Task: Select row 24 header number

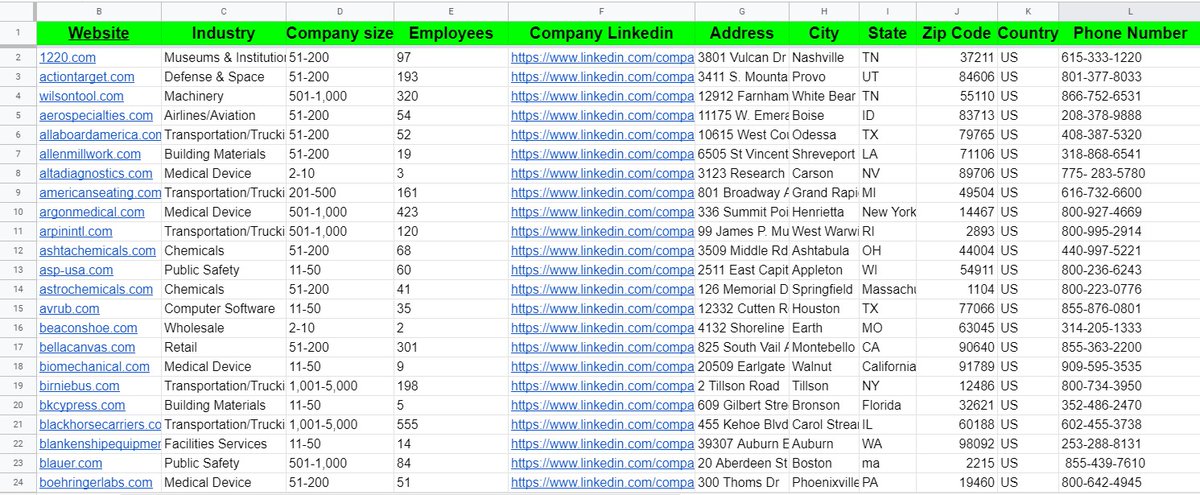Action: (18, 483)
